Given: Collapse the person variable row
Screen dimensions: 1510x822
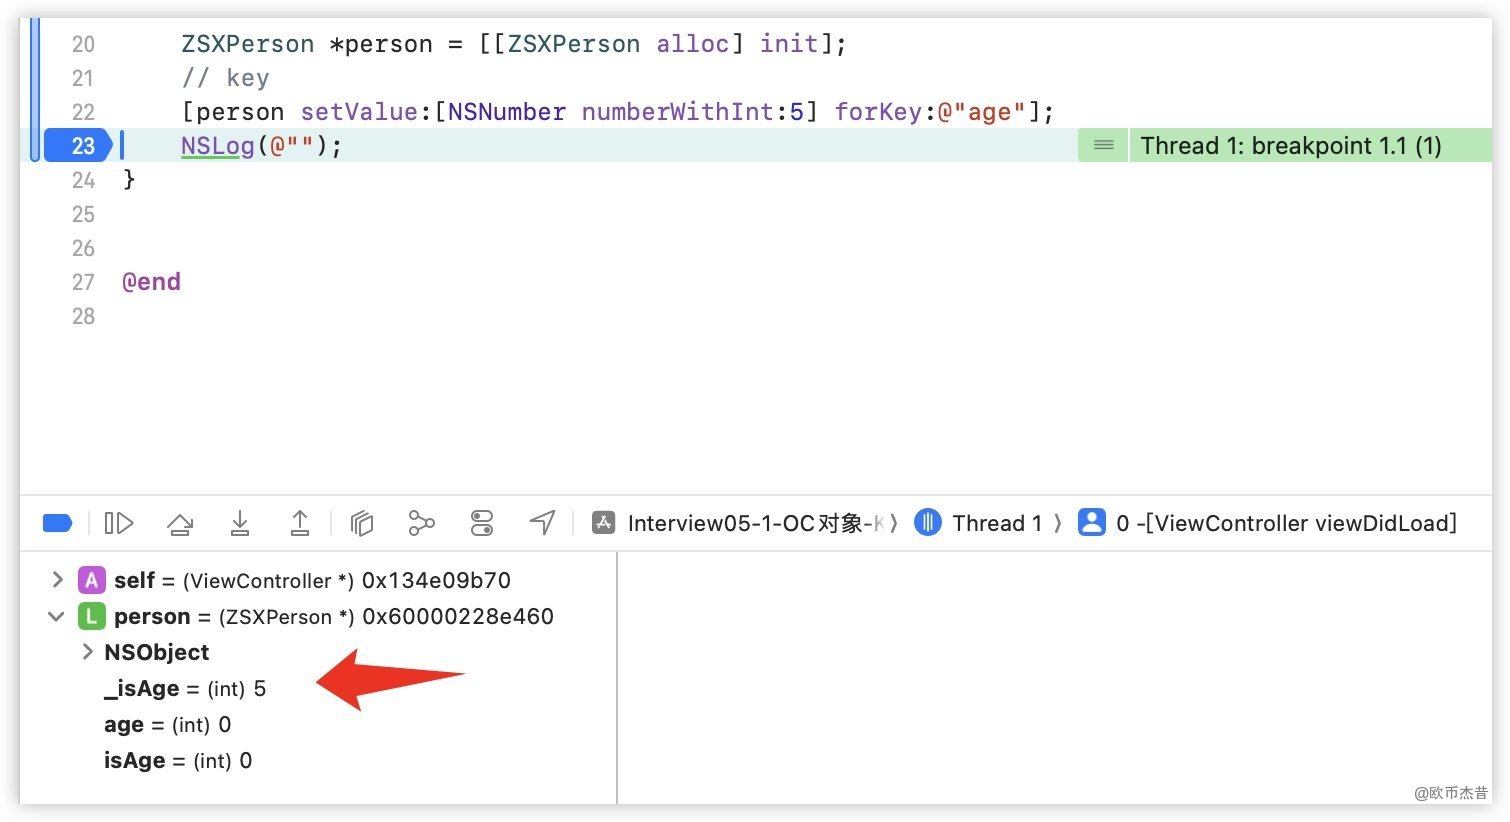Looking at the screenshot, I should [x=57, y=616].
